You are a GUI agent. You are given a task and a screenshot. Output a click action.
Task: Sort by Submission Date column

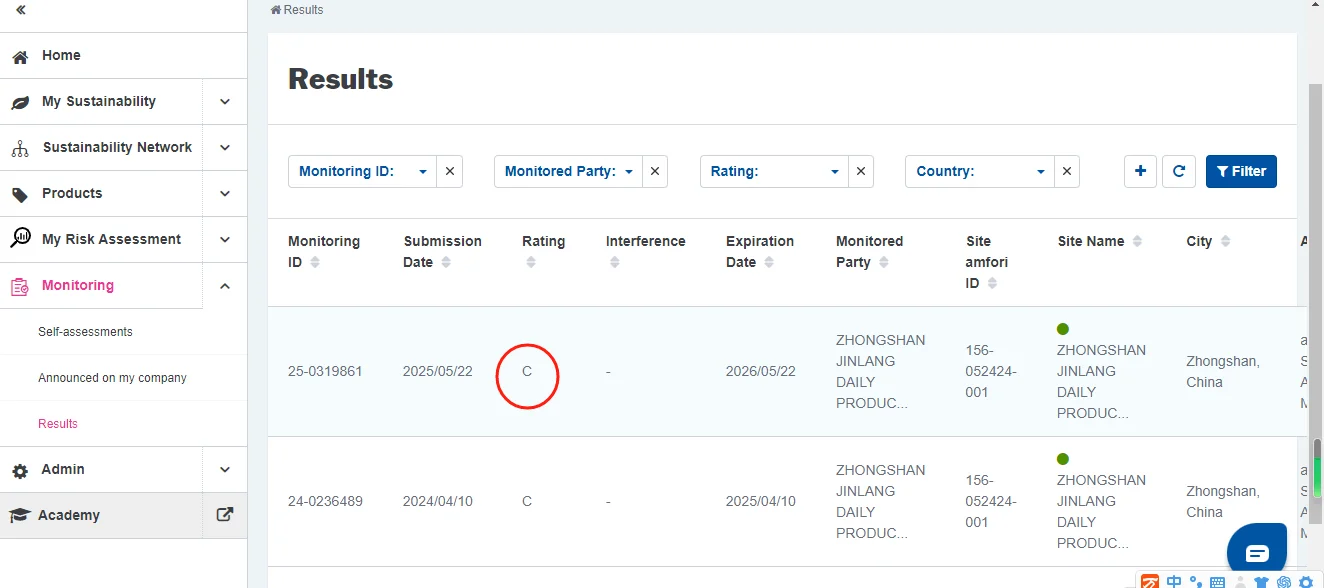446,262
